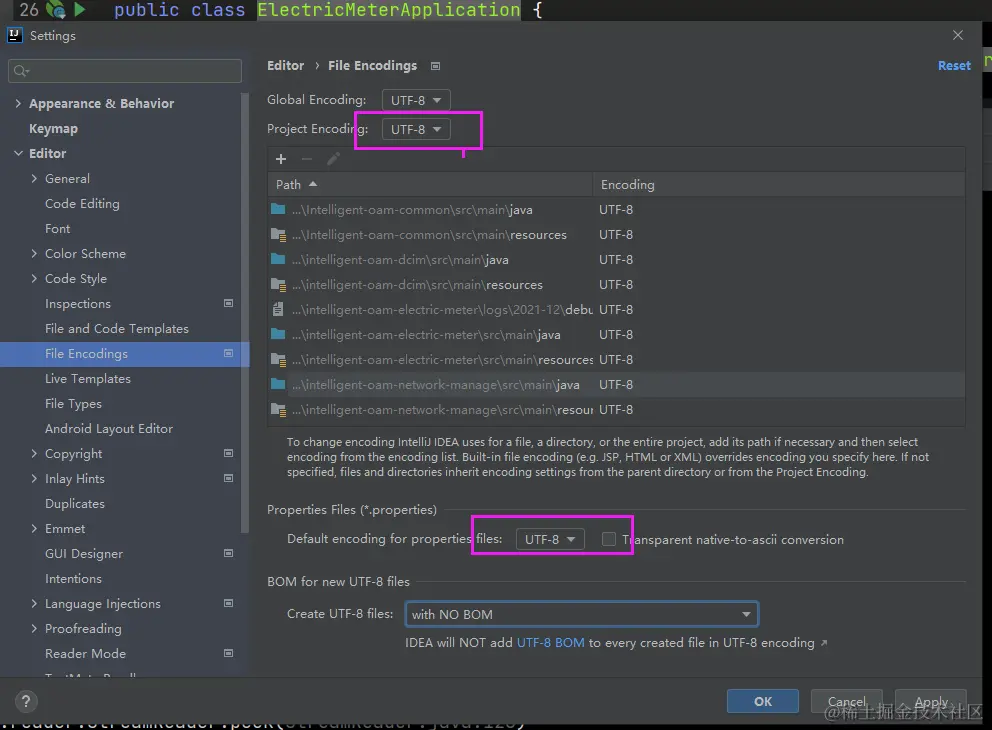Click folder icon of intelligent-oam-dcim resources path

click(x=278, y=285)
